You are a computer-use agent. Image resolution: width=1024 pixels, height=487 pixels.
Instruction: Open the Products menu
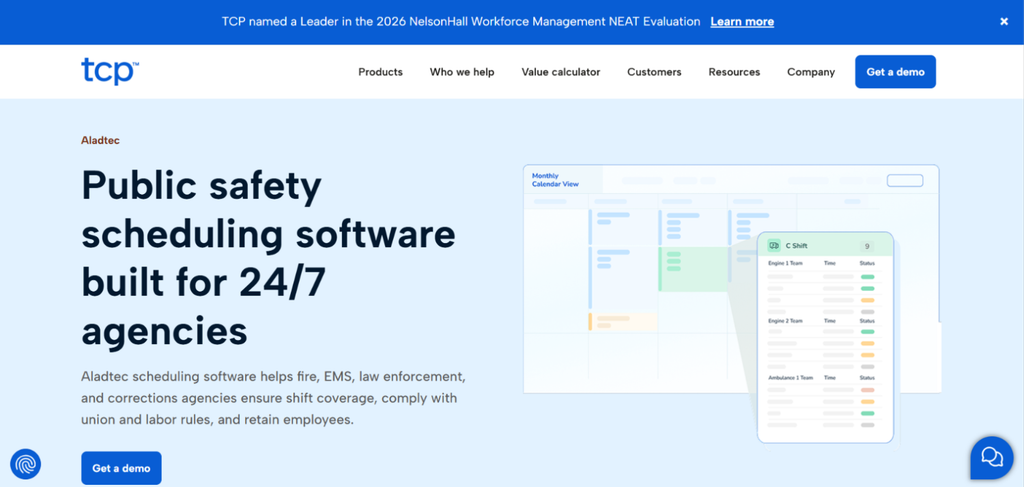[380, 72]
